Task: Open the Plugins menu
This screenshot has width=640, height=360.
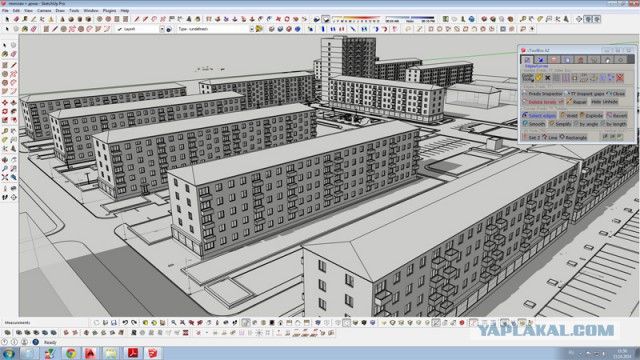Action: coord(109,11)
